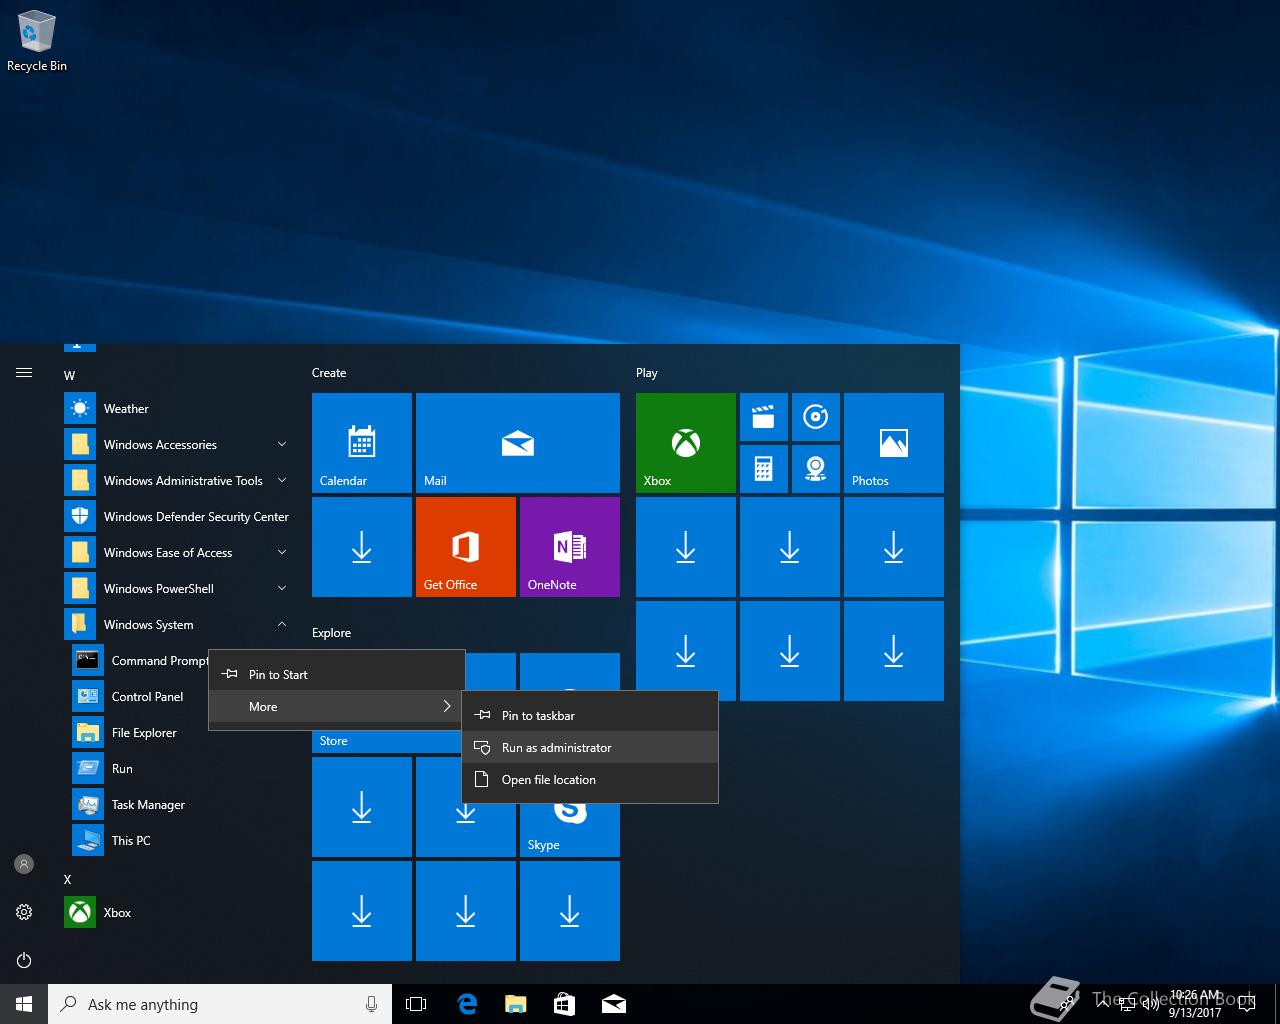The width and height of the screenshot is (1280, 1024).
Task: Open the Power options button
Action: click(x=24, y=960)
